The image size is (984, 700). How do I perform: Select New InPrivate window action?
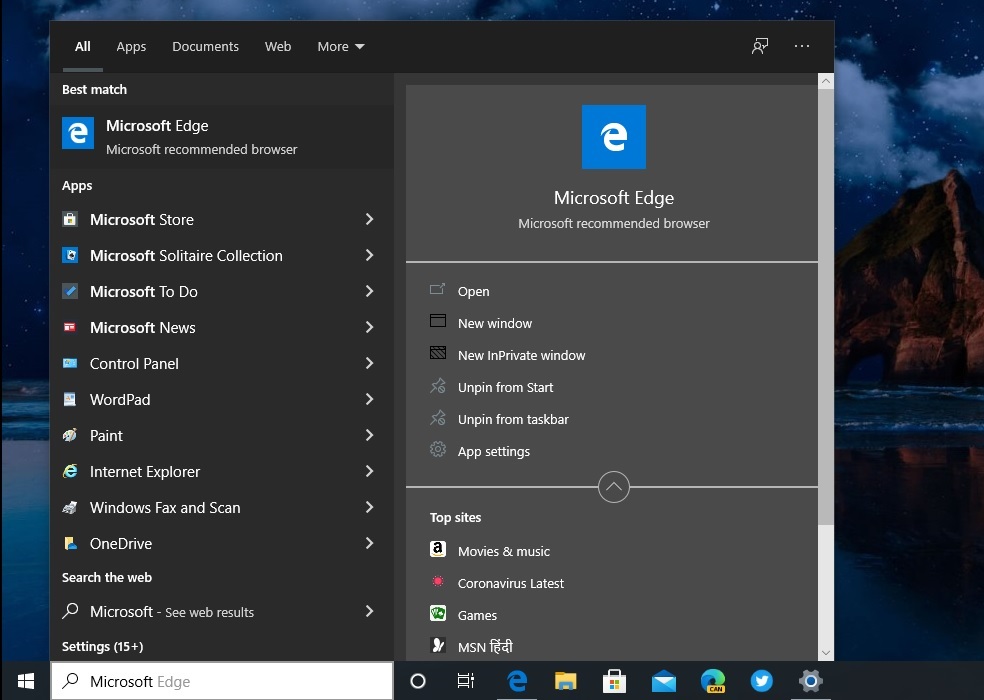(x=521, y=355)
